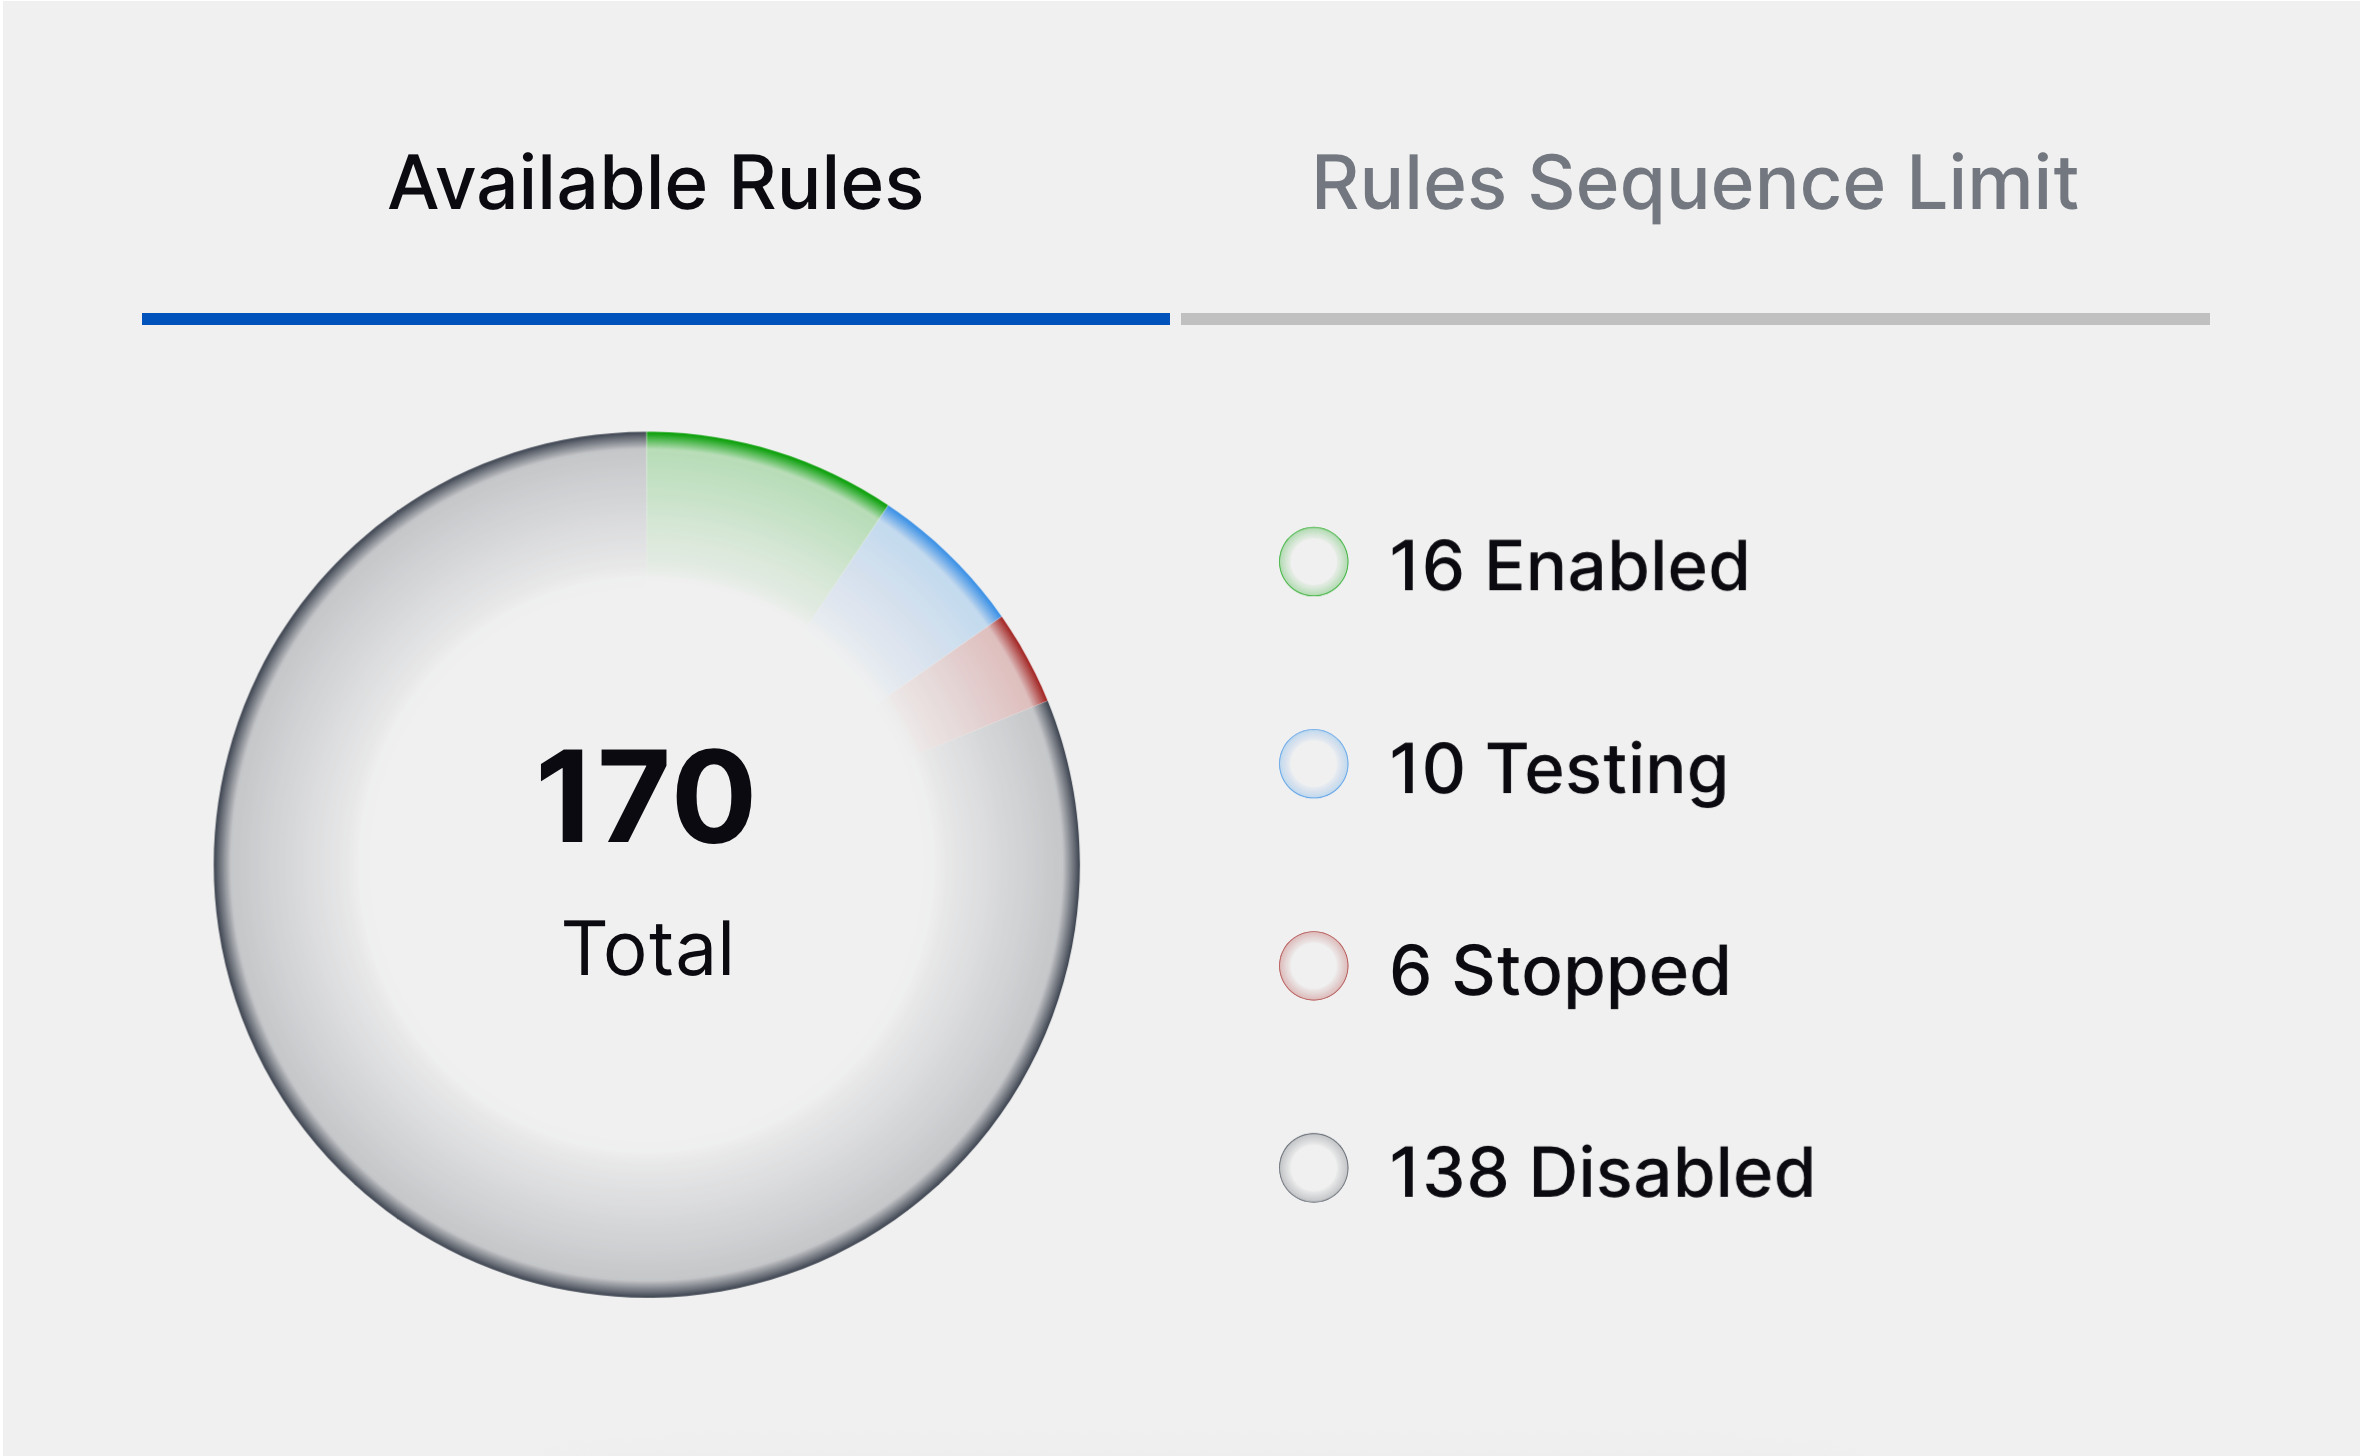Click the red Stopped legend circle
Screen dimensions: 2360x1456
click(1313, 966)
